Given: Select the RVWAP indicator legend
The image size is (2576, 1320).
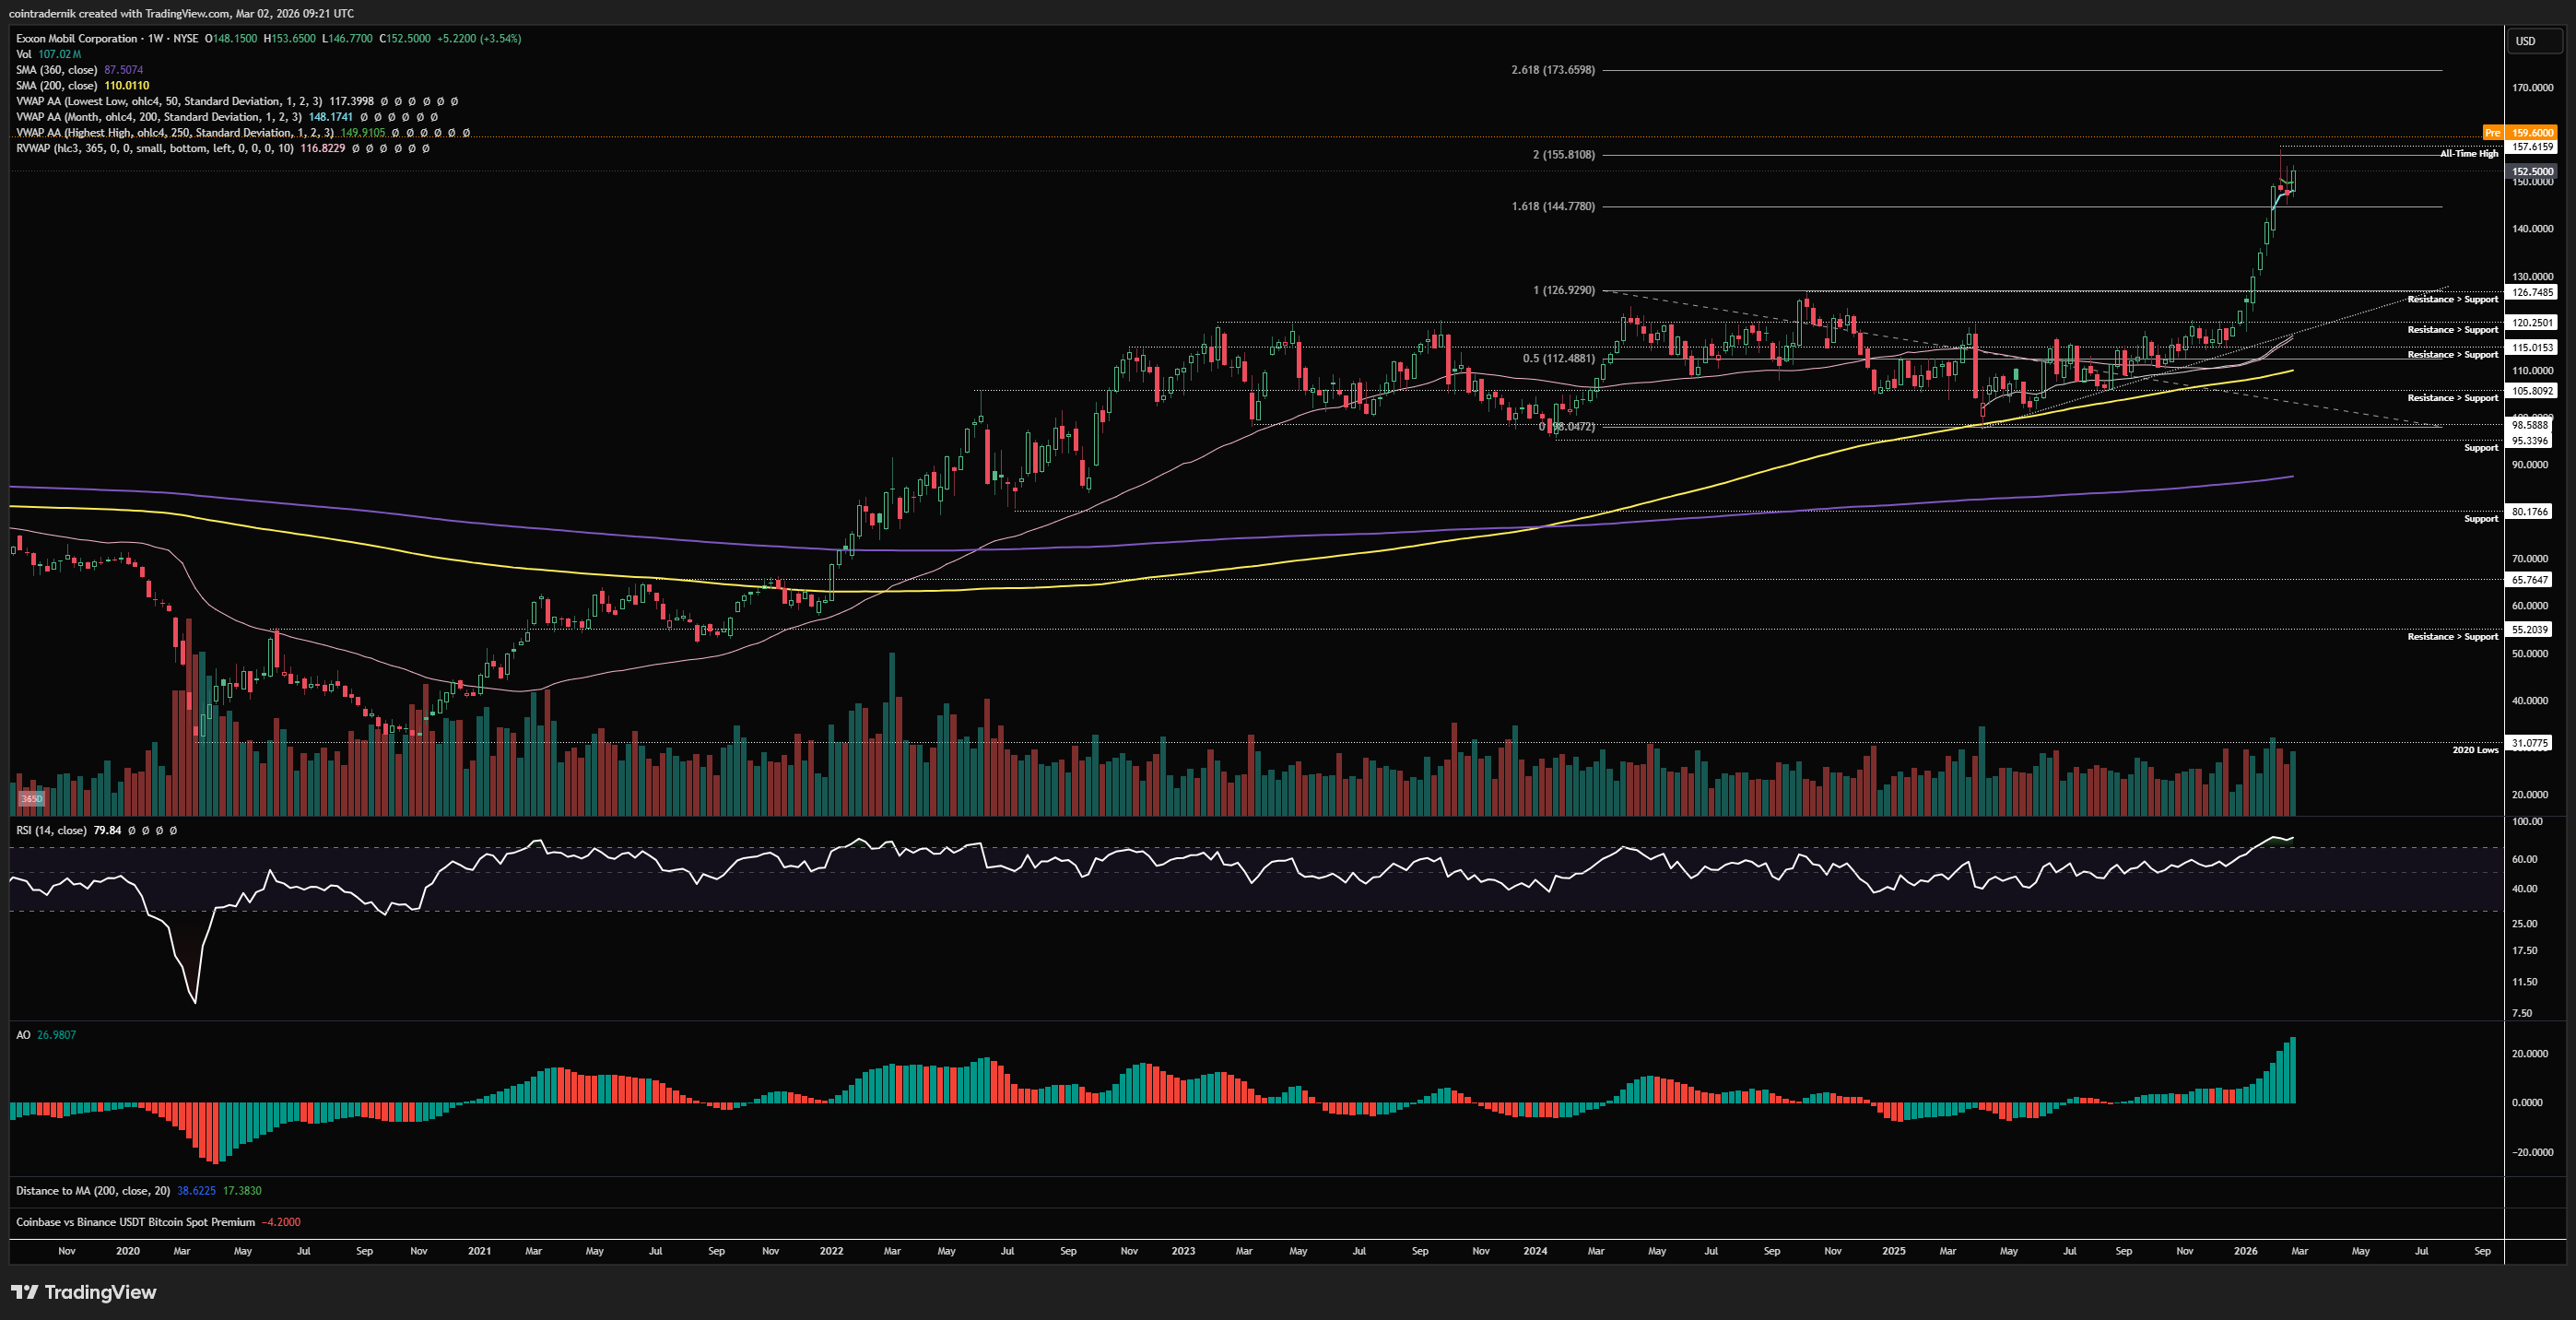Looking at the screenshot, I should (154, 148).
